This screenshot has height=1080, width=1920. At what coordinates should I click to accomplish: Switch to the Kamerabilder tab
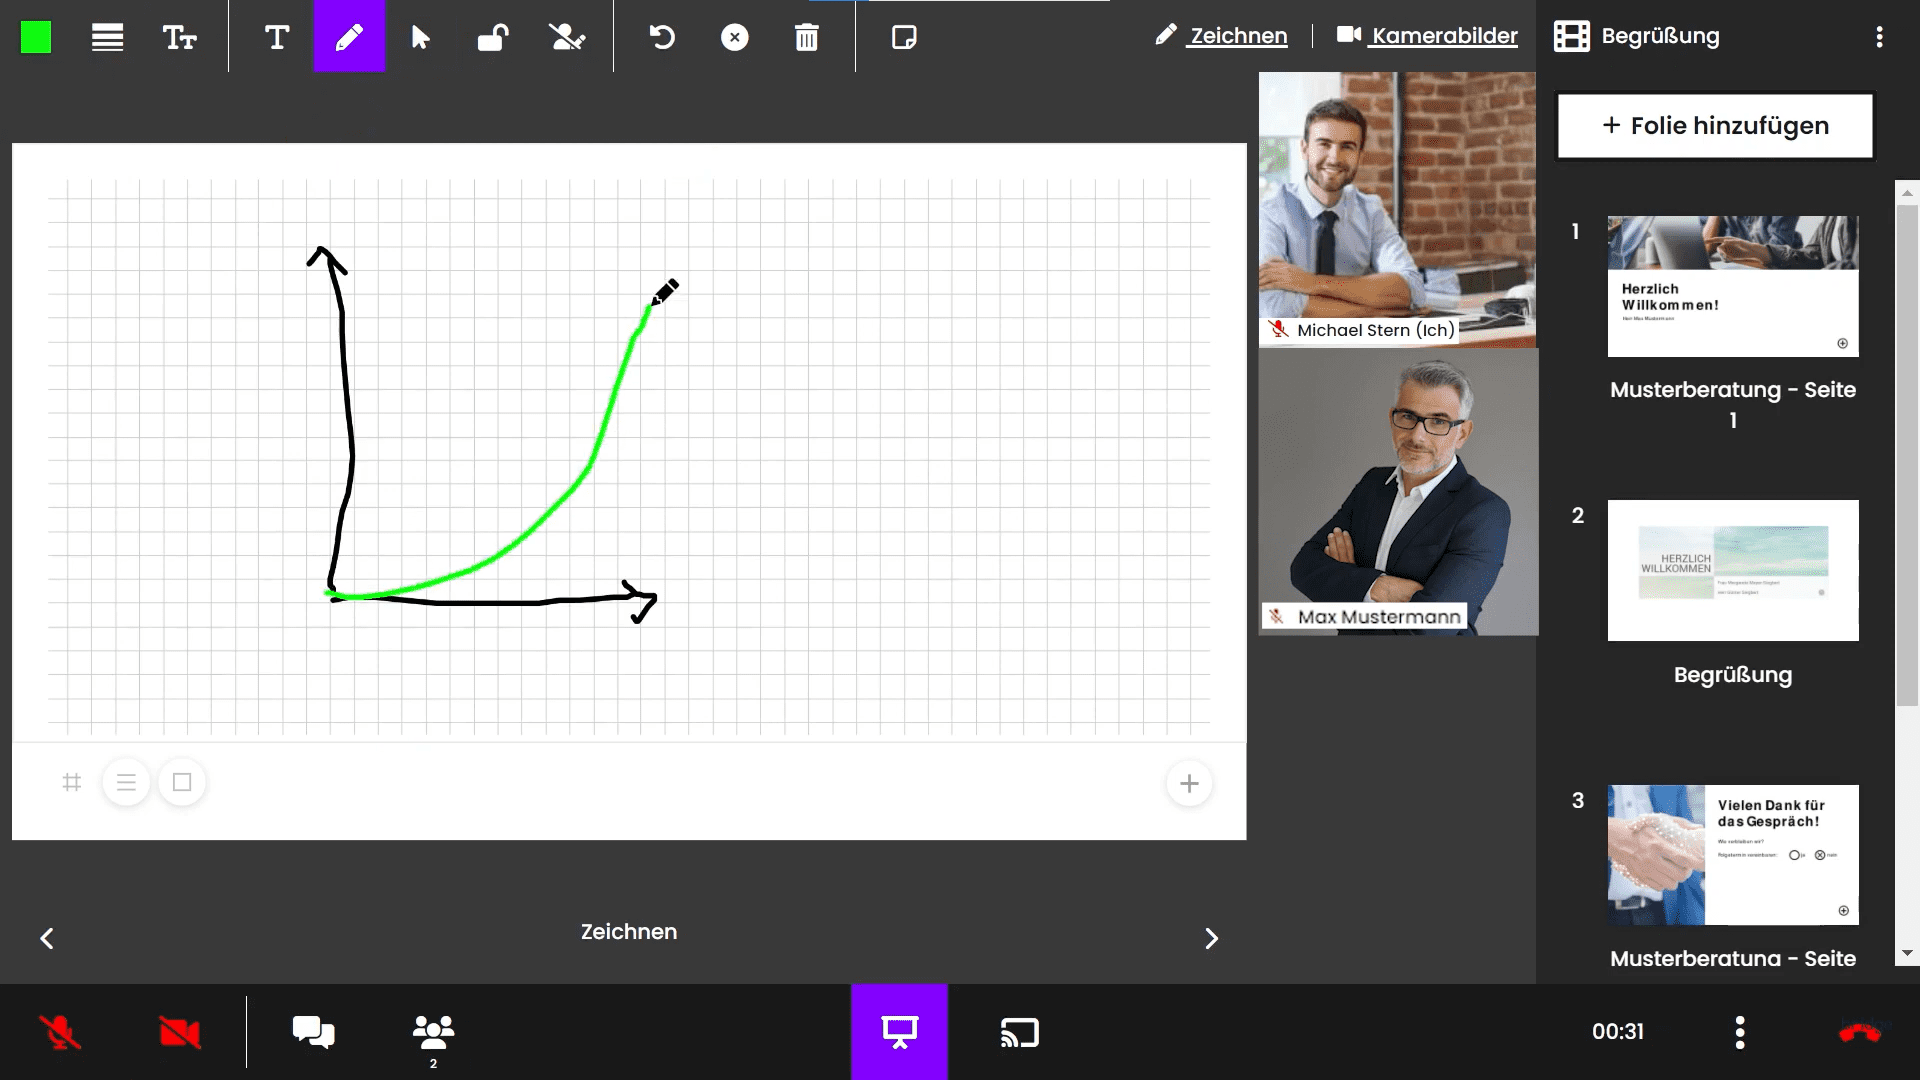(1427, 35)
